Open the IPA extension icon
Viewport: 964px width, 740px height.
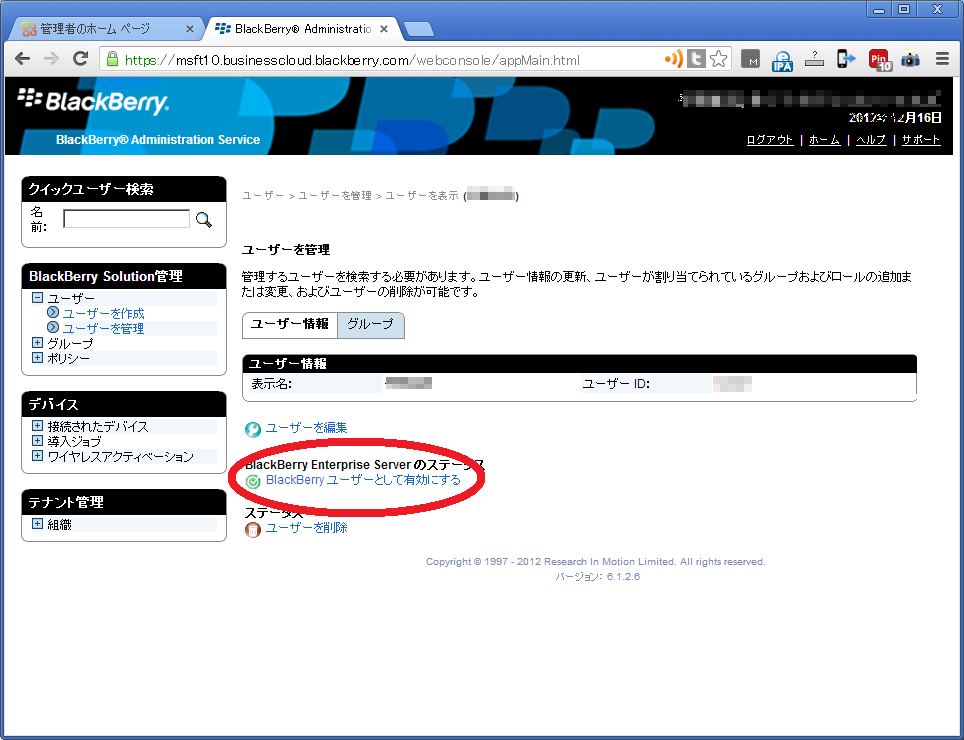[782, 60]
